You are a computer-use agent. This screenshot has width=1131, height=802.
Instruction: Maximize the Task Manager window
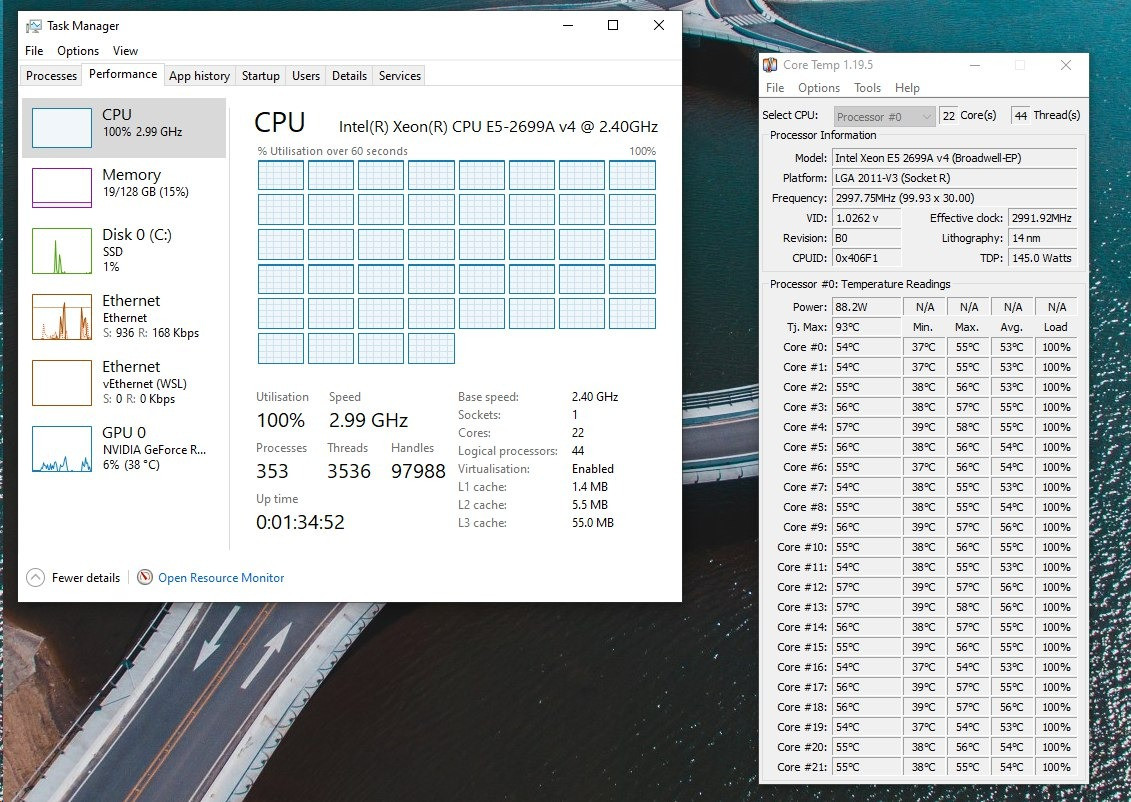coord(613,25)
